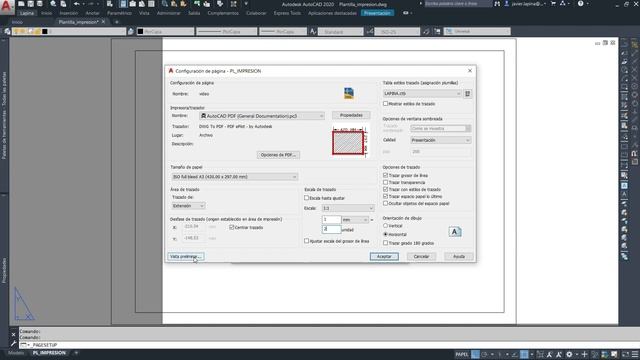Click the unidad value input field

click(331, 229)
